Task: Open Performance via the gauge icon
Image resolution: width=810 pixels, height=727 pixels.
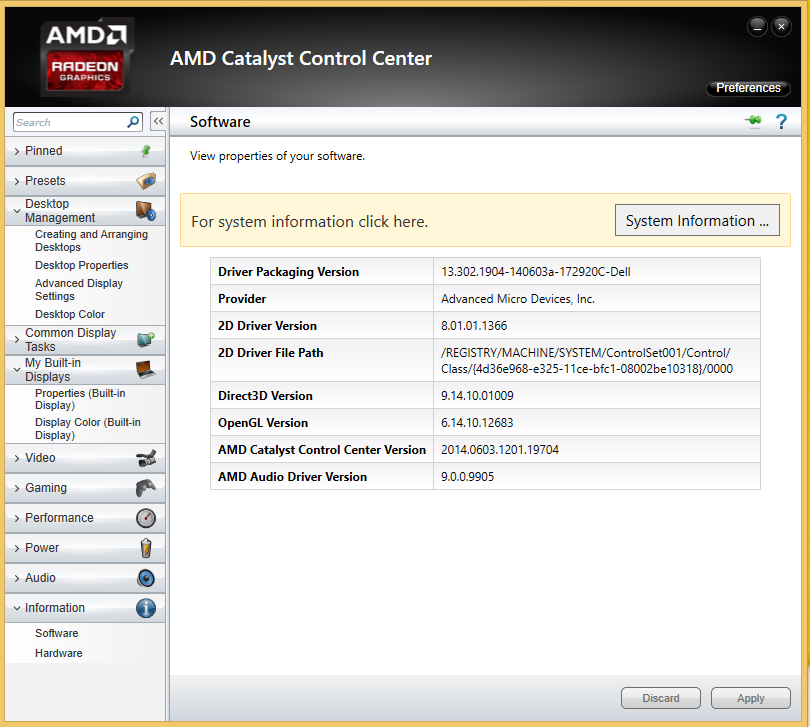Action: point(146,518)
